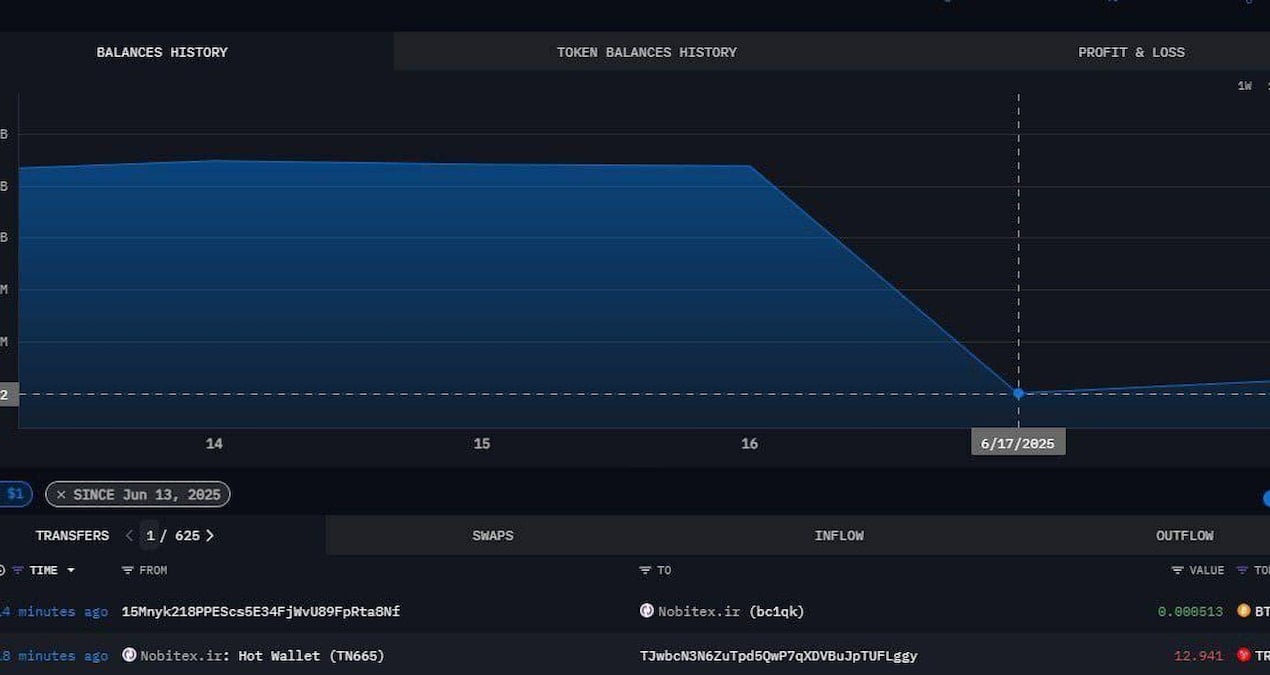This screenshot has width=1270, height=675.
Task: Select the 1W chart range
Action: point(1244,86)
